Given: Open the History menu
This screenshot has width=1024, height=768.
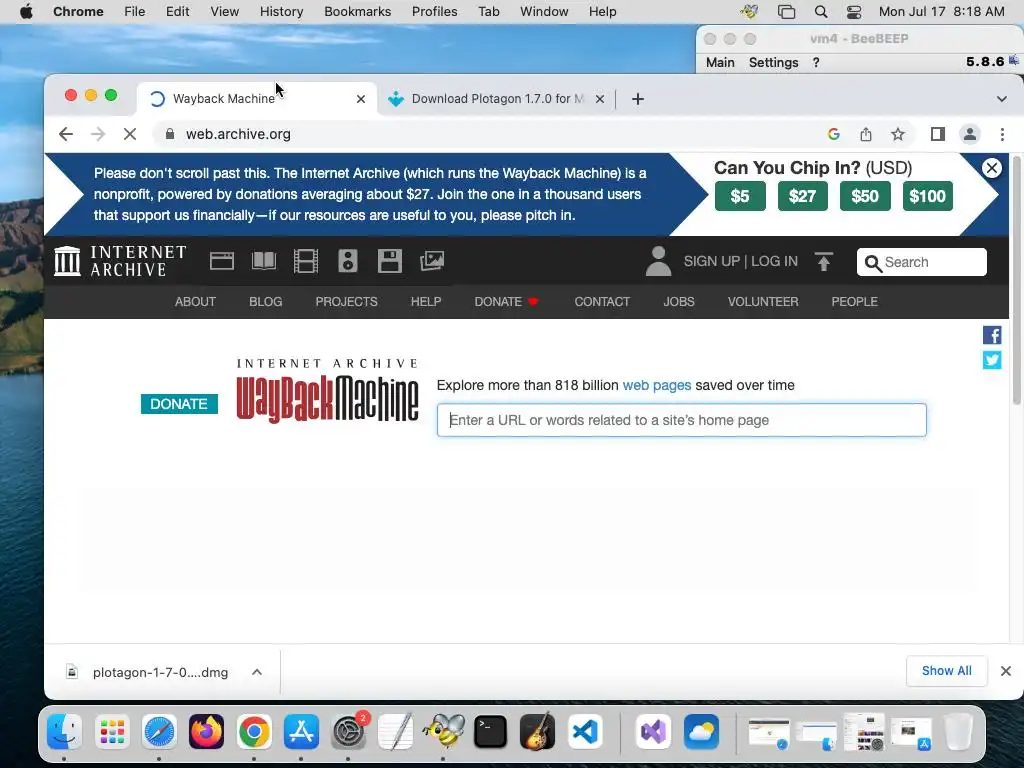Looking at the screenshot, I should tap(281, 11).
